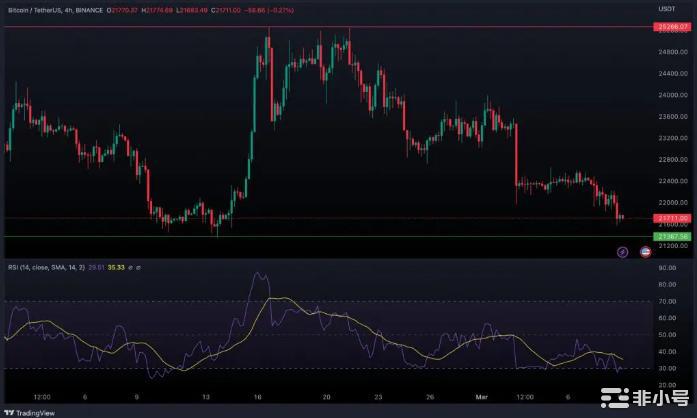
Task: Select the yellow 35.33 RSI-MA value
Action: tap(116, 268)
